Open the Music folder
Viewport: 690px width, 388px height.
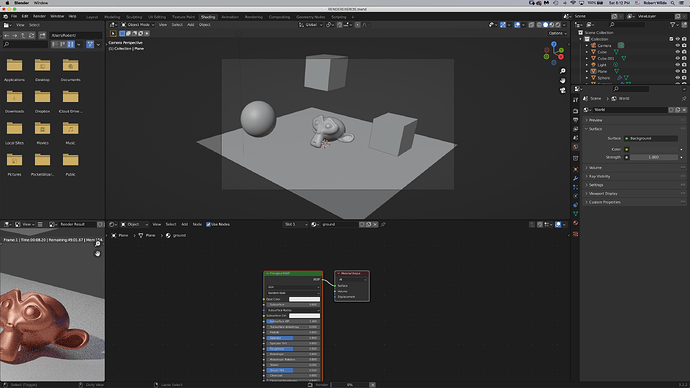pos(70,129)
